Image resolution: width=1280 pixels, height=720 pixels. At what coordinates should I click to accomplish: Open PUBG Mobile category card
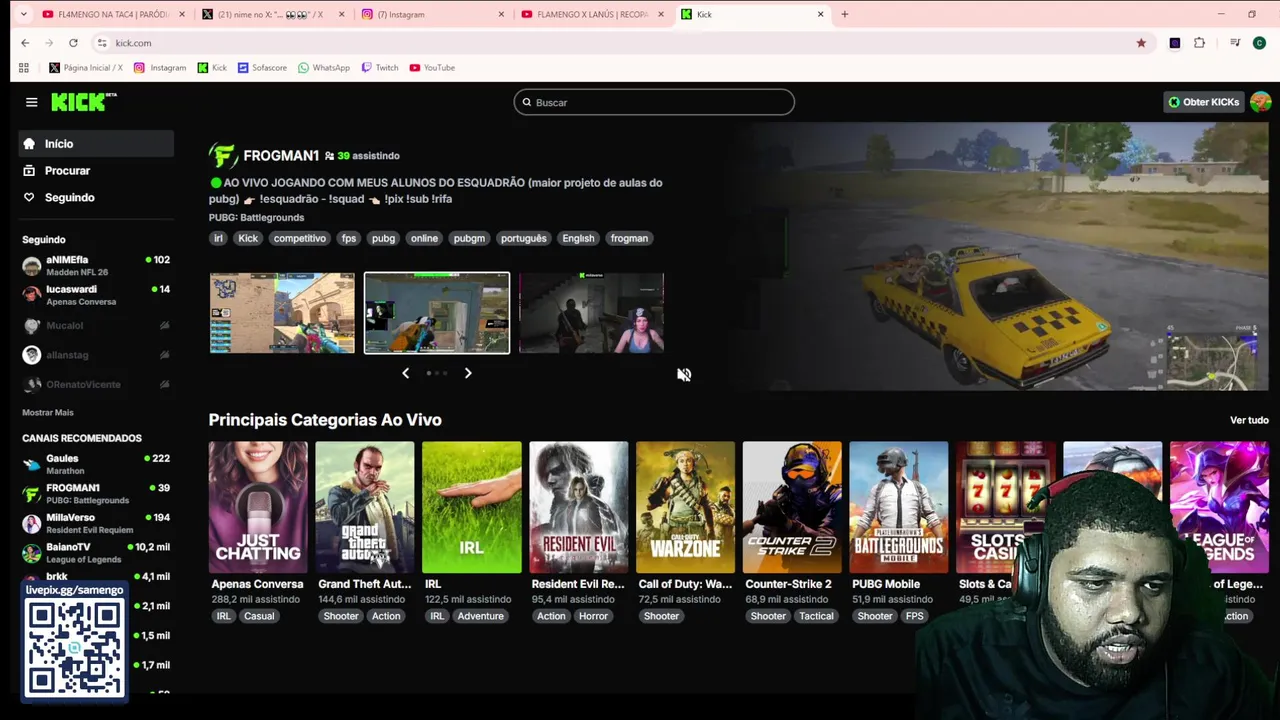click(x=899, y=507)
